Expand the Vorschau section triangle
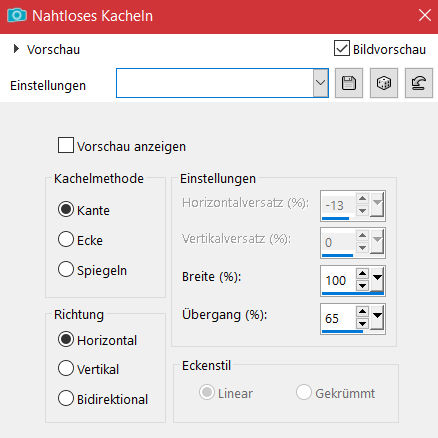Image resolution: width=438 pixels, height=438 pixels. (16, 49)
